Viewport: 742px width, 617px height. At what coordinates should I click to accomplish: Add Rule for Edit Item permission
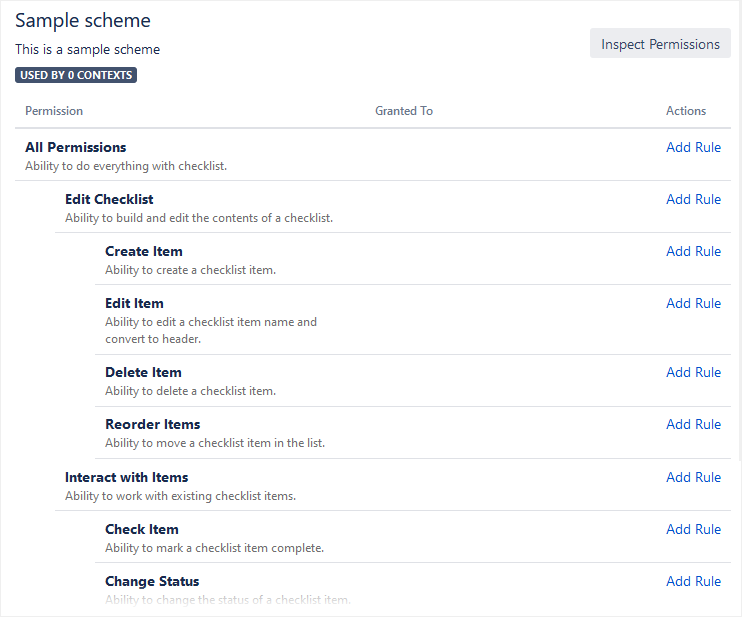pyautogui.click(x=693, y=303)
